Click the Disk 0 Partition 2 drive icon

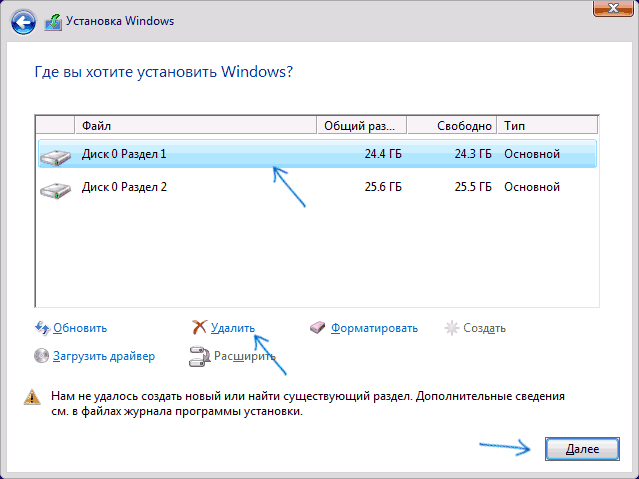[x=55, y=186]
